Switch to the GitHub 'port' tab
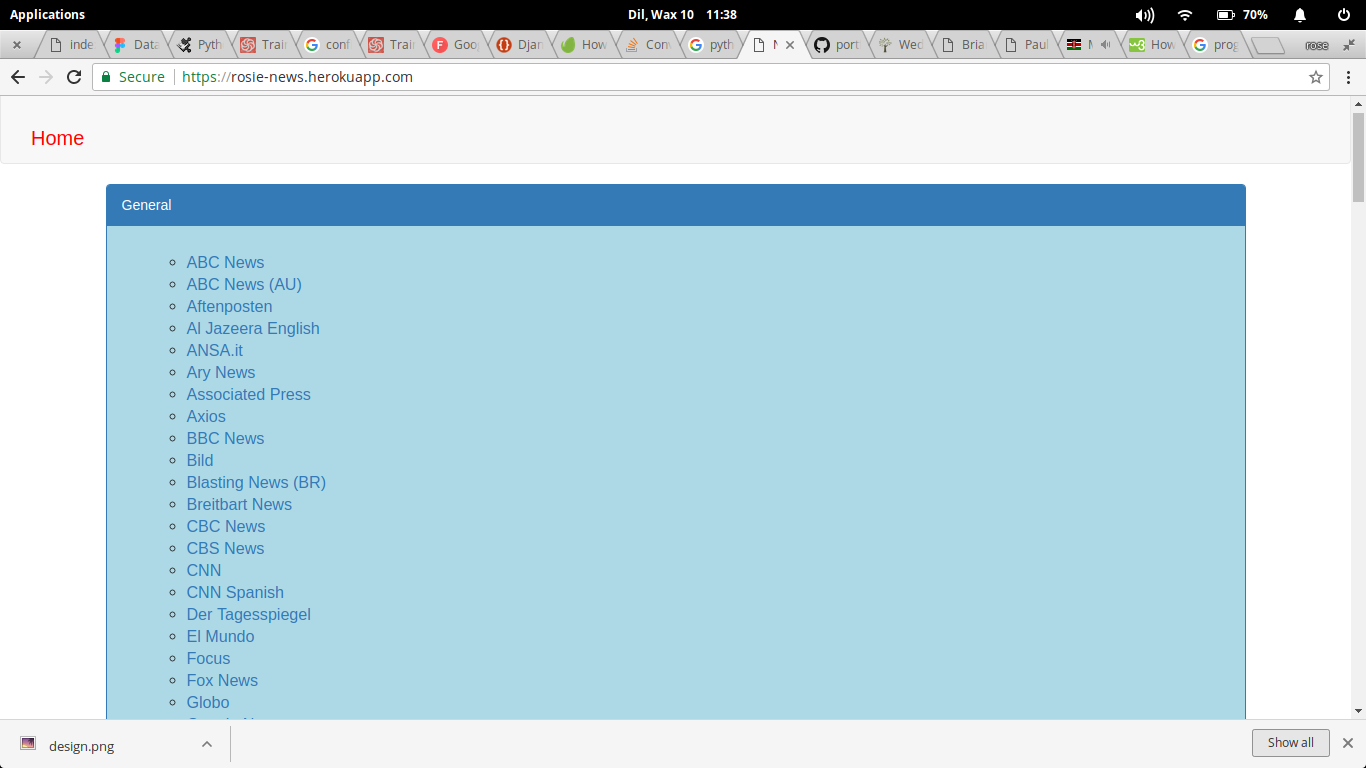This screenshot has height=768, width=1366. (838, 45)
